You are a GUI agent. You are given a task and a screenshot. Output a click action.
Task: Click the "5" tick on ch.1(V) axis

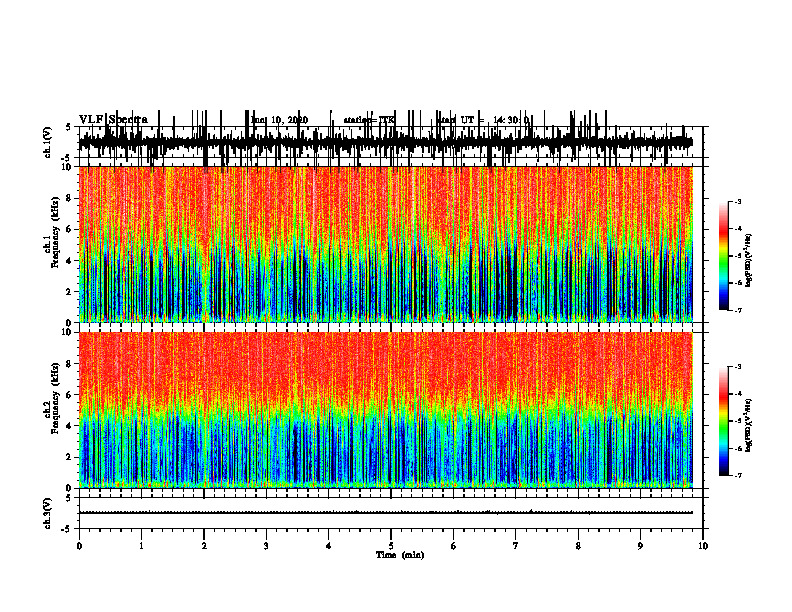point(68,127)
